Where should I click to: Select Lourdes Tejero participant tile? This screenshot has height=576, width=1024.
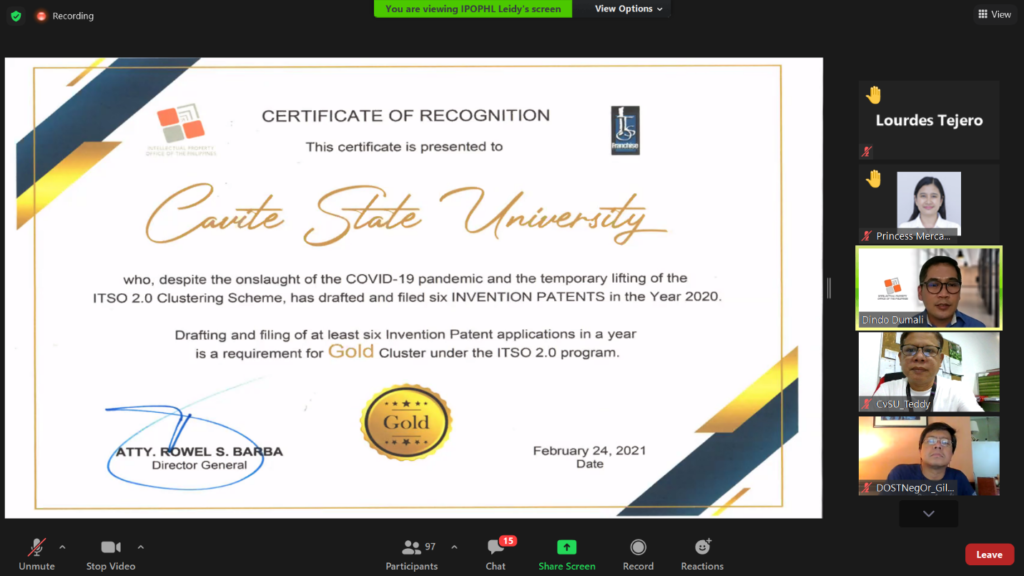pos(929,120)
